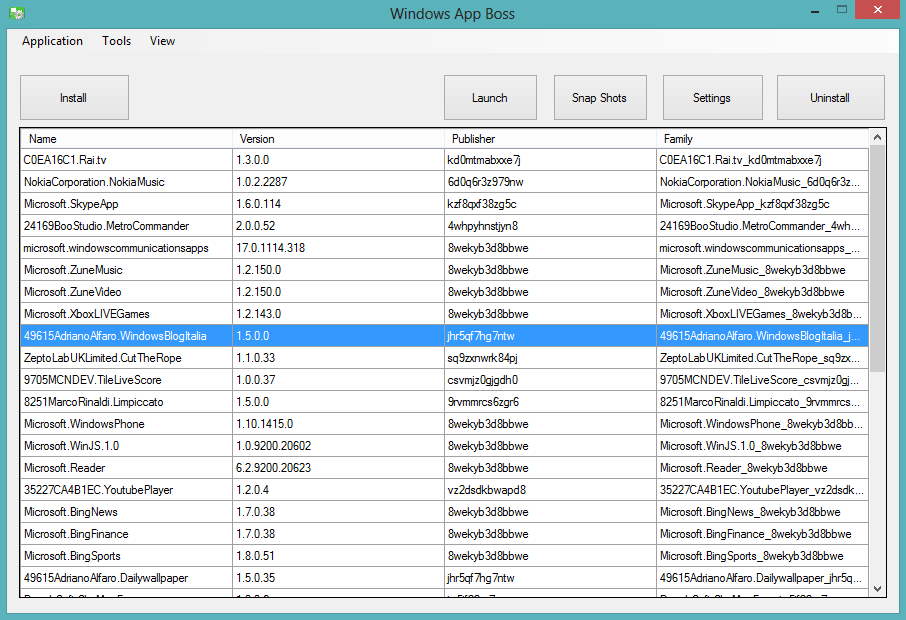Select ZeptoLabUKLimited.CutTheRope app

[444, 358]
